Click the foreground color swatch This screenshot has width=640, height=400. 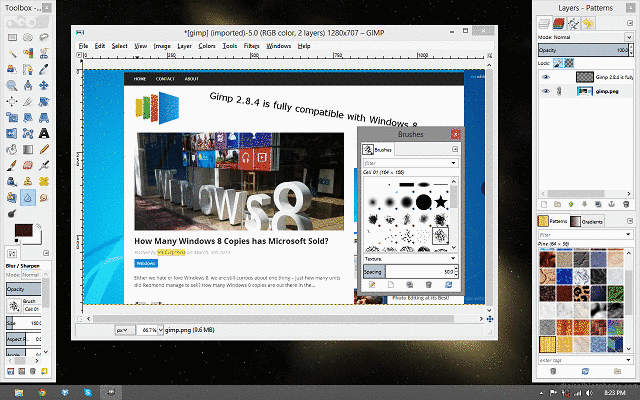23,230
